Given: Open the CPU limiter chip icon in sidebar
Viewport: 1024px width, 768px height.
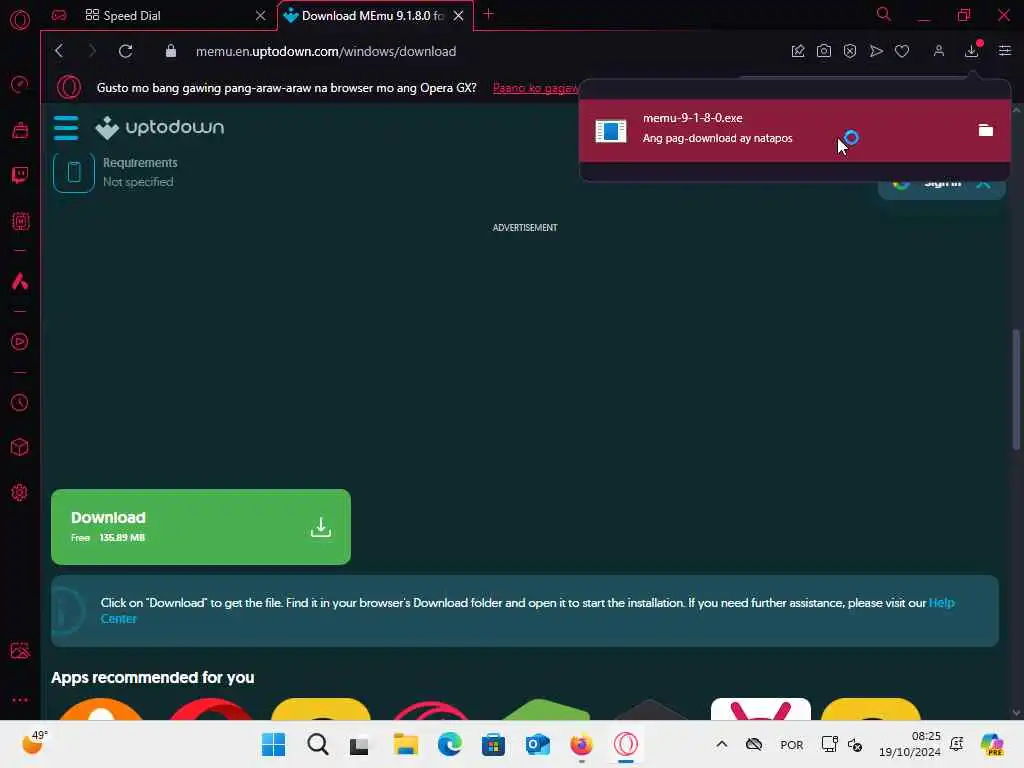Looking at the screenshot, I should pyautogui.click(x=20, y=221).
